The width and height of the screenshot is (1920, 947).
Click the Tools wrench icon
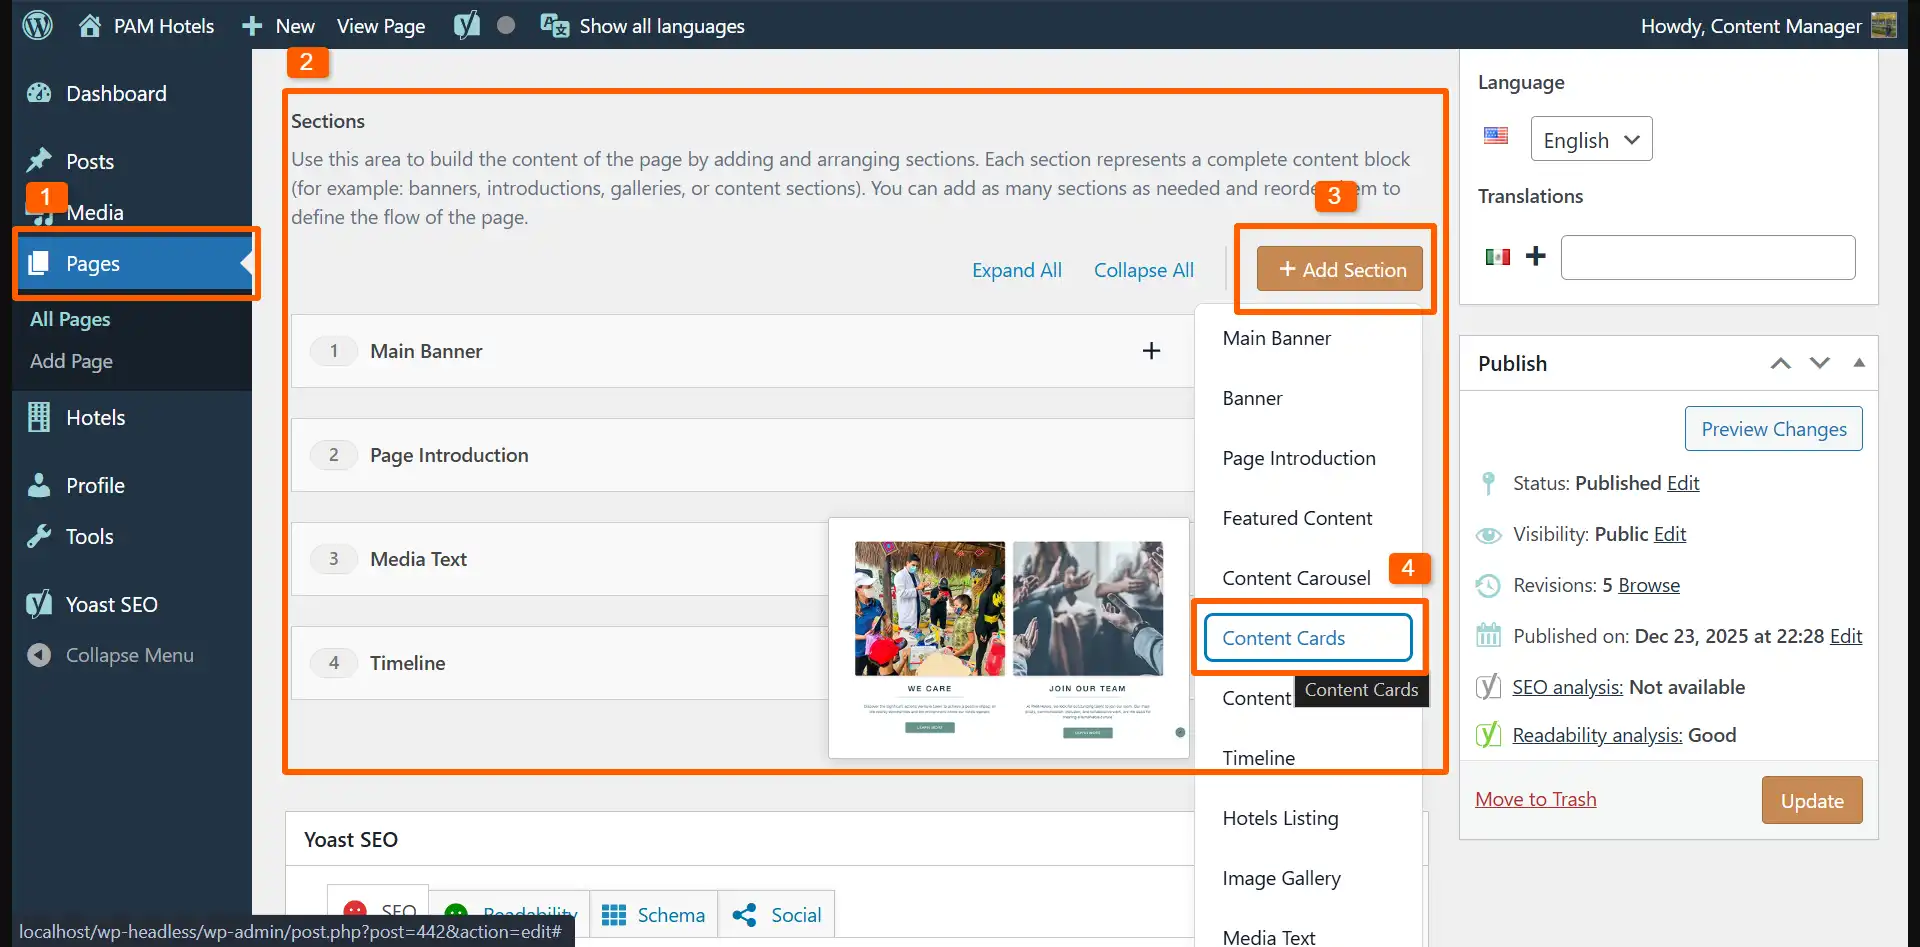38,536
